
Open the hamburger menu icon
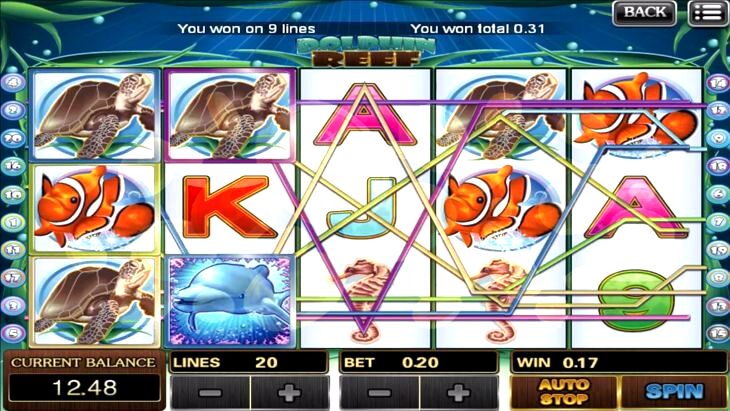pos(708,13)
